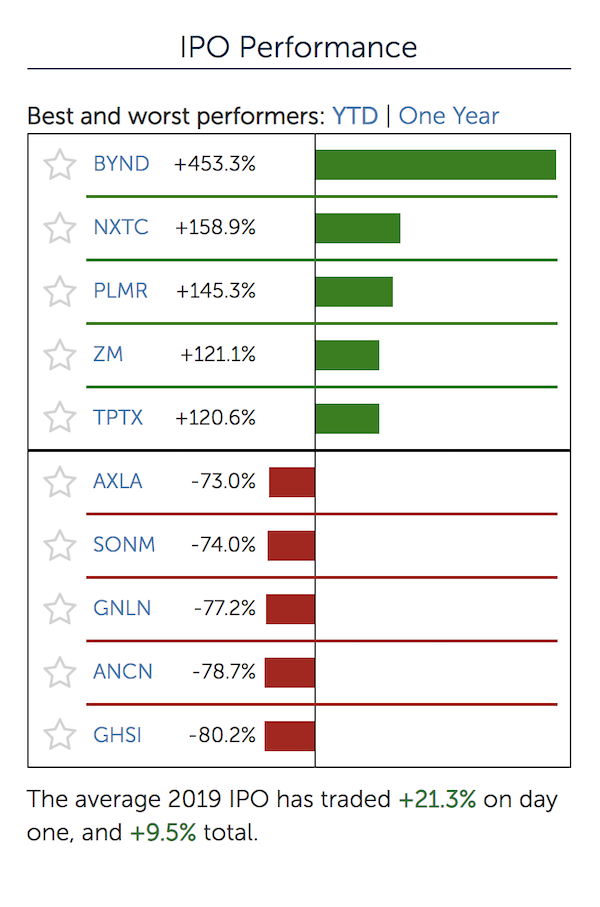Image resolution: width=600 pixels, height=907 pixels.
Task: Switch to the YTD performance view
Action: click(355, 116)
